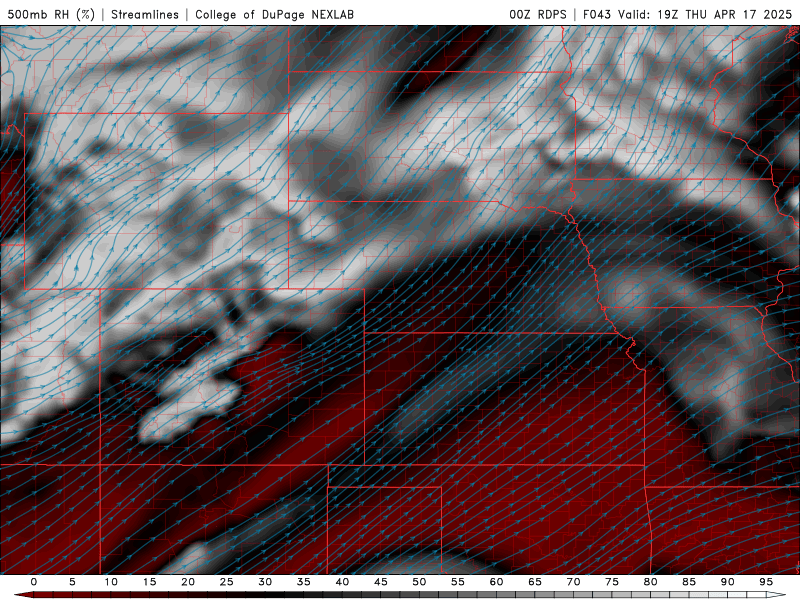Click the "F043" forecast hour label

(597, 14)
